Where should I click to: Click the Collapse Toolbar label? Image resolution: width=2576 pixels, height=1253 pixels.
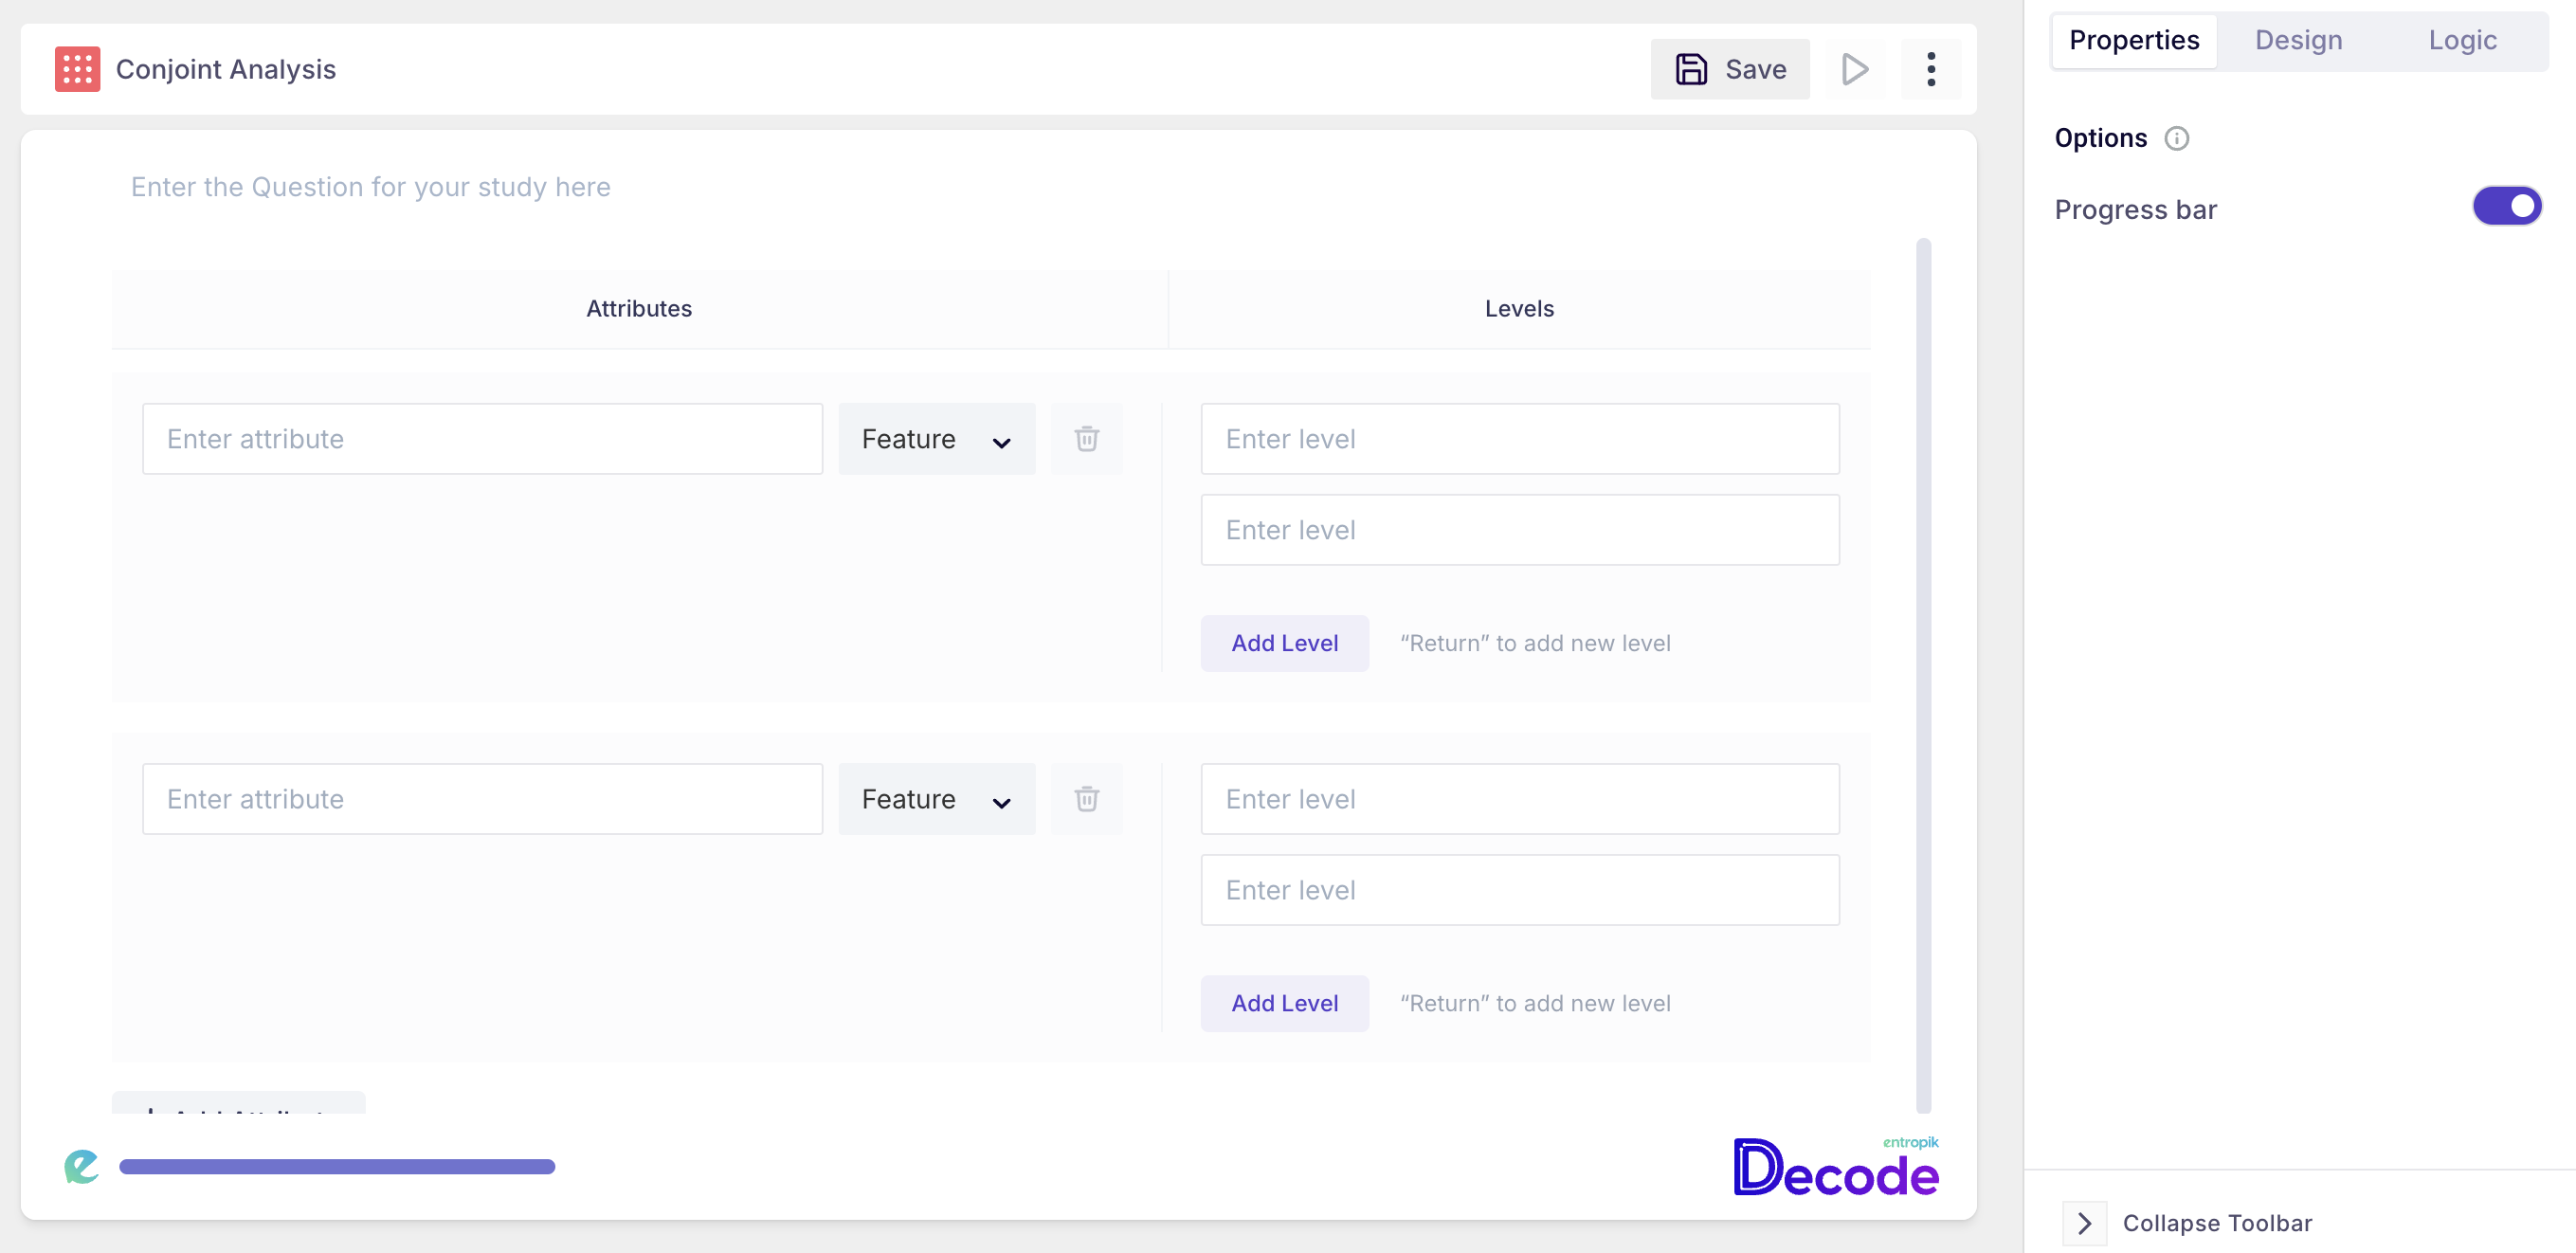(2217, 1222)
